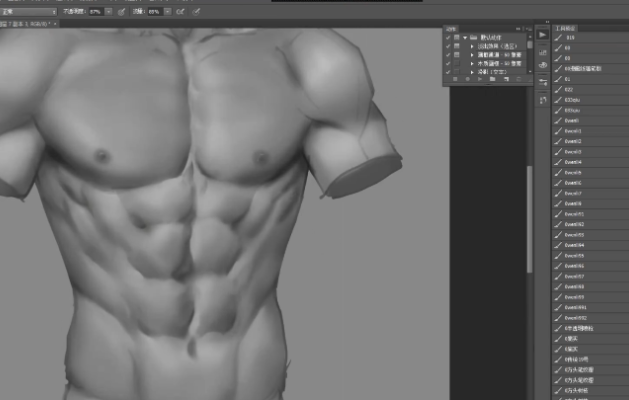Select tool preset 01
This screenshot has height=400, width=629.
pos(590,79)
